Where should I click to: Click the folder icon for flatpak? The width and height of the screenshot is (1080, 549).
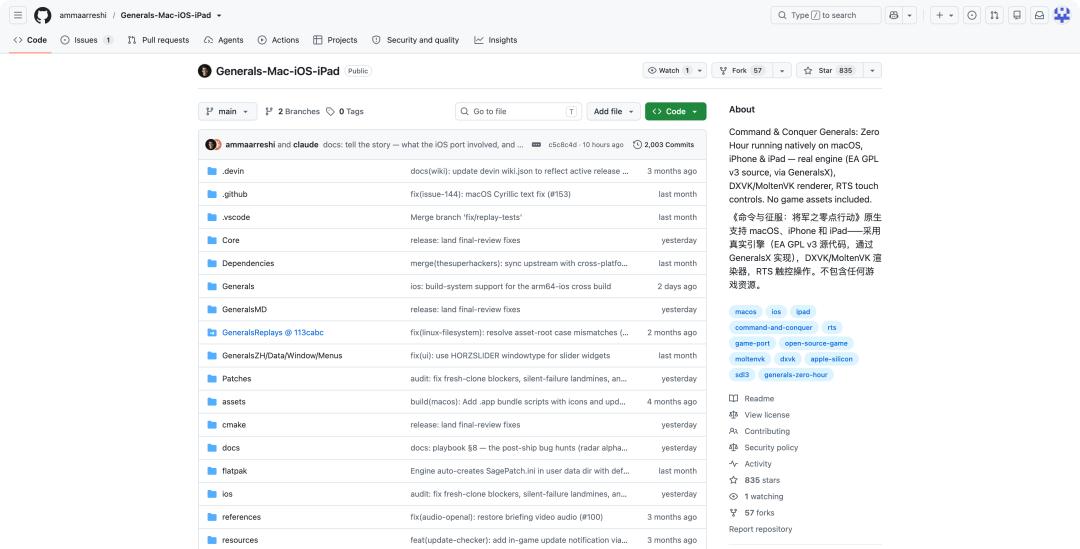pos(212,470)
